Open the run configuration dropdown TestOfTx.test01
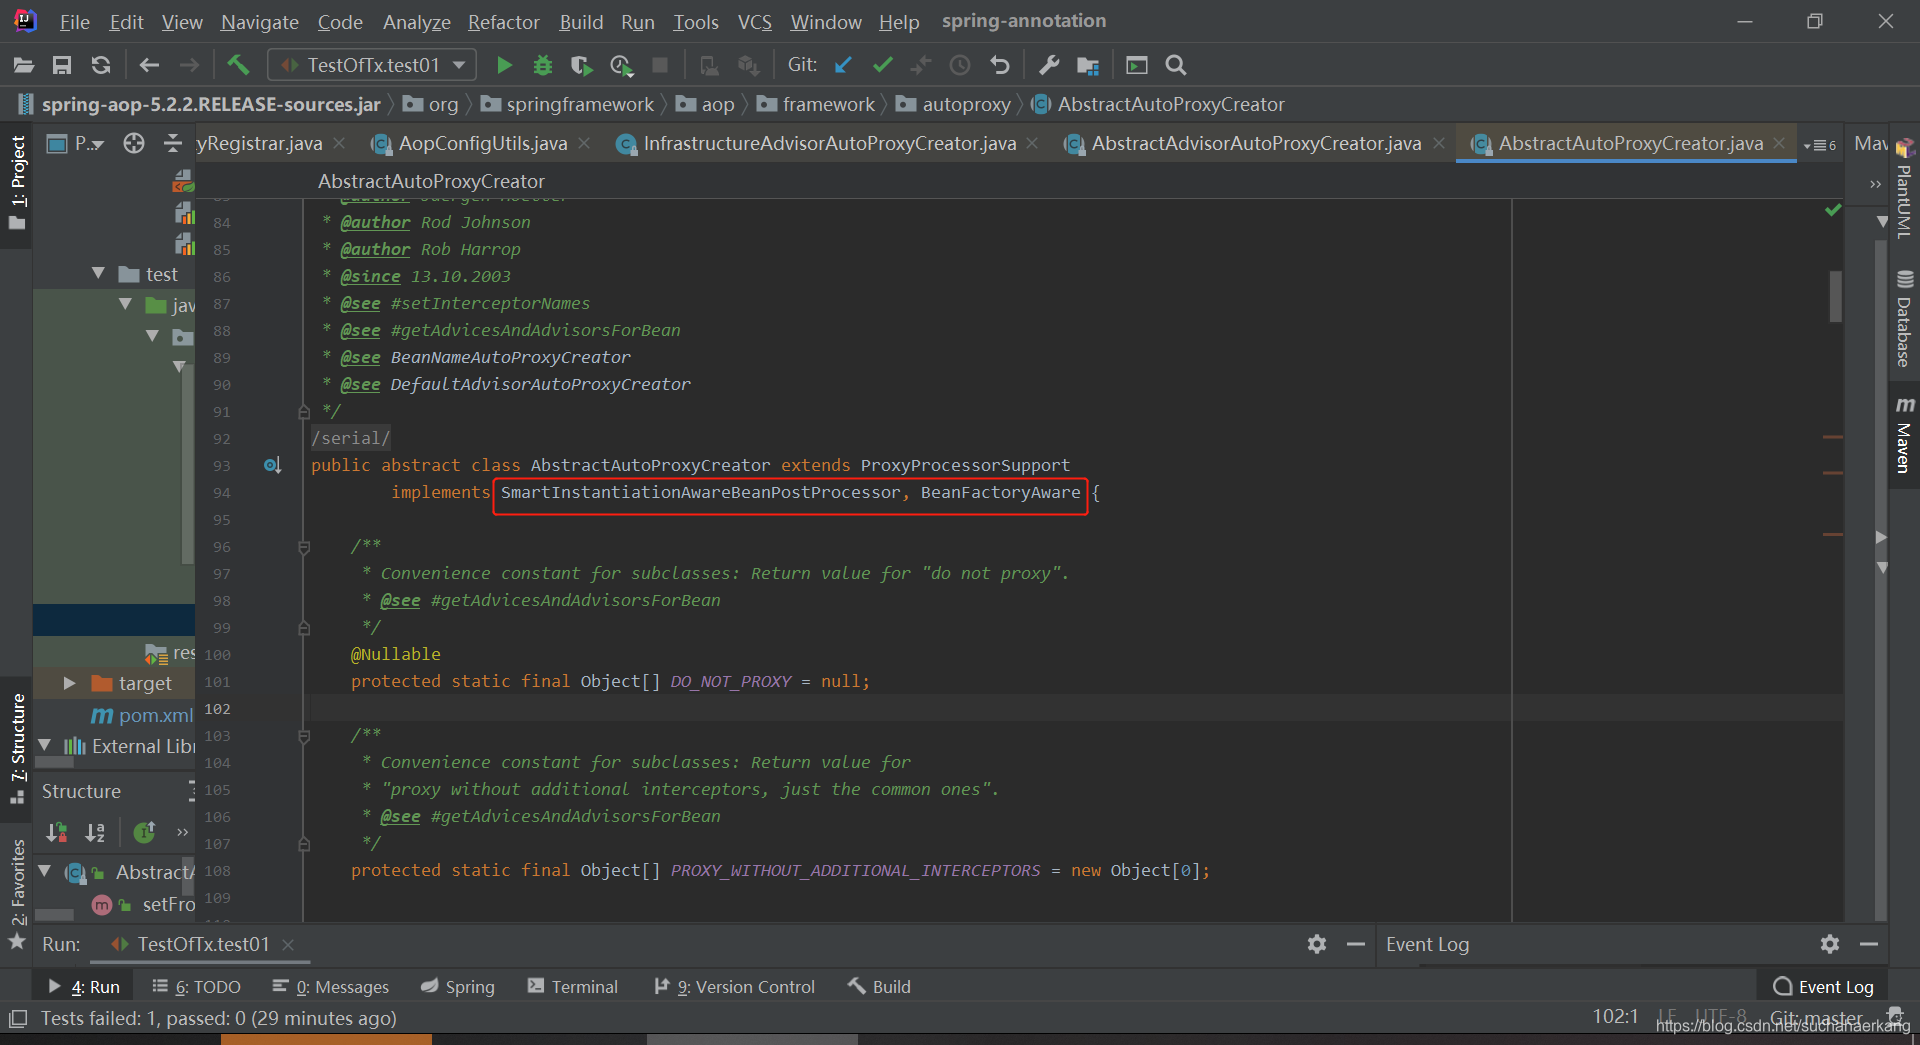Screen dimensions: 1920x1045 (x=372, y=65)
